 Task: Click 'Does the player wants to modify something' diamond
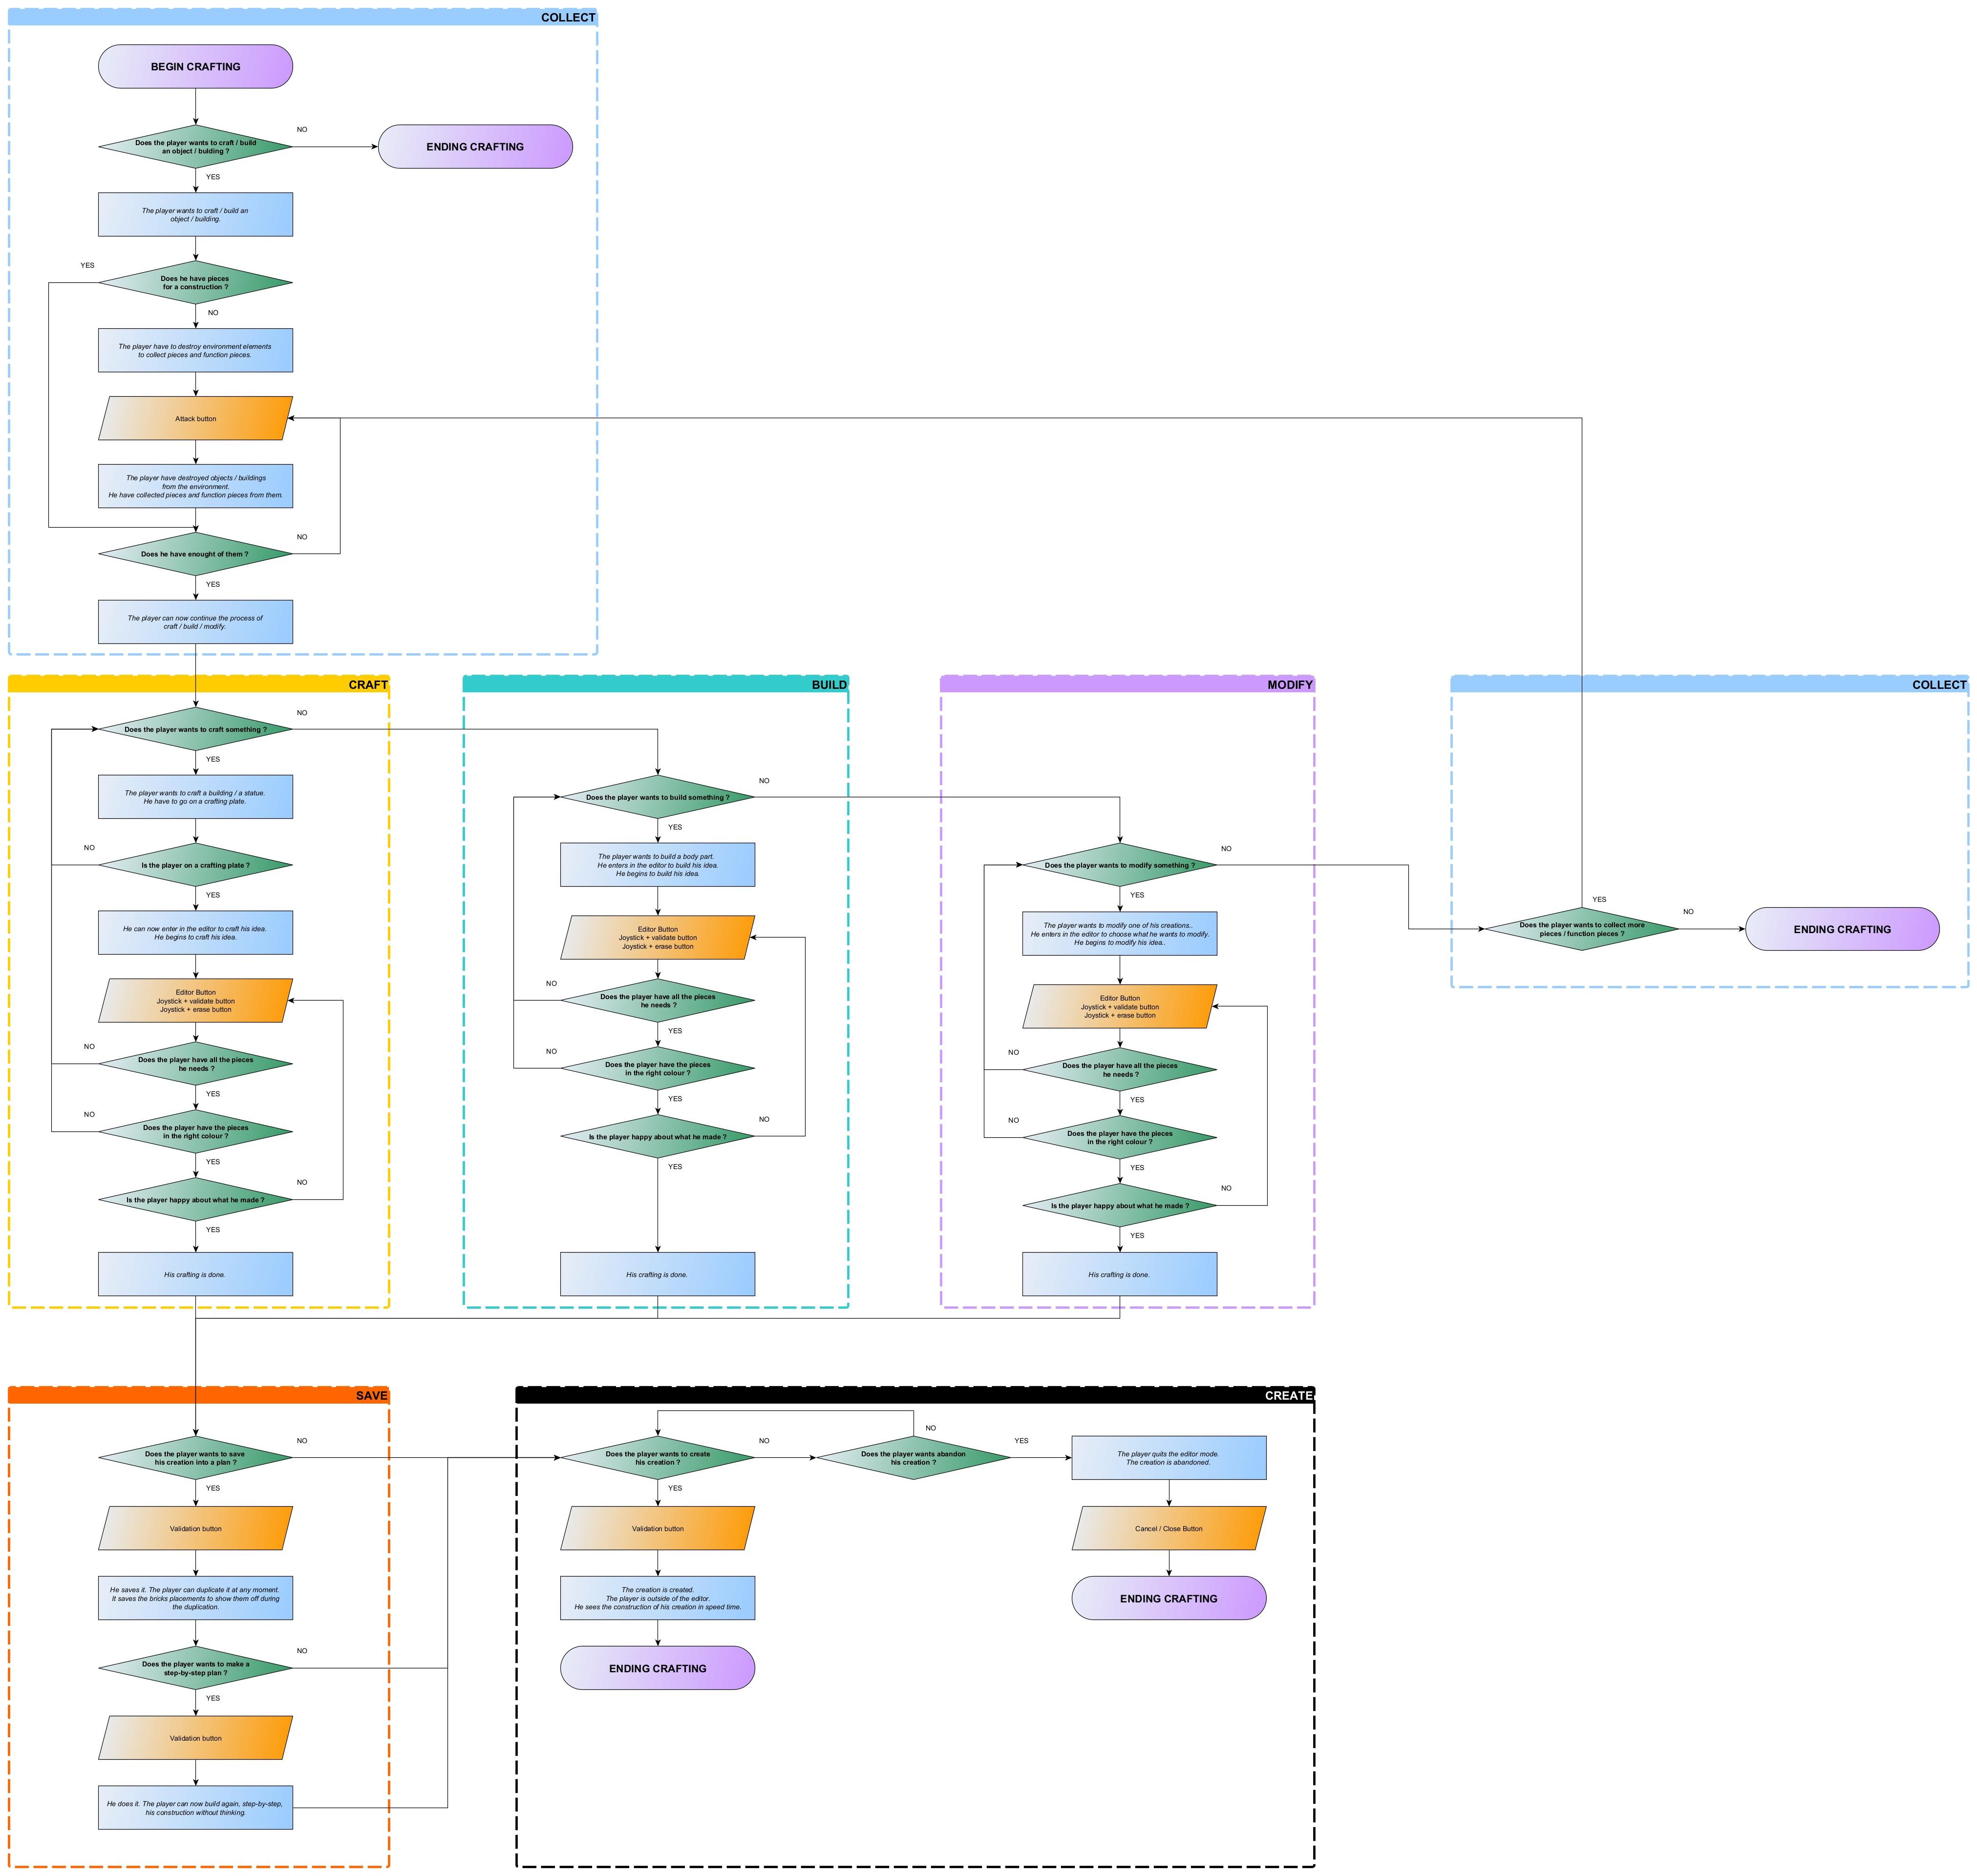[1119, 866]
